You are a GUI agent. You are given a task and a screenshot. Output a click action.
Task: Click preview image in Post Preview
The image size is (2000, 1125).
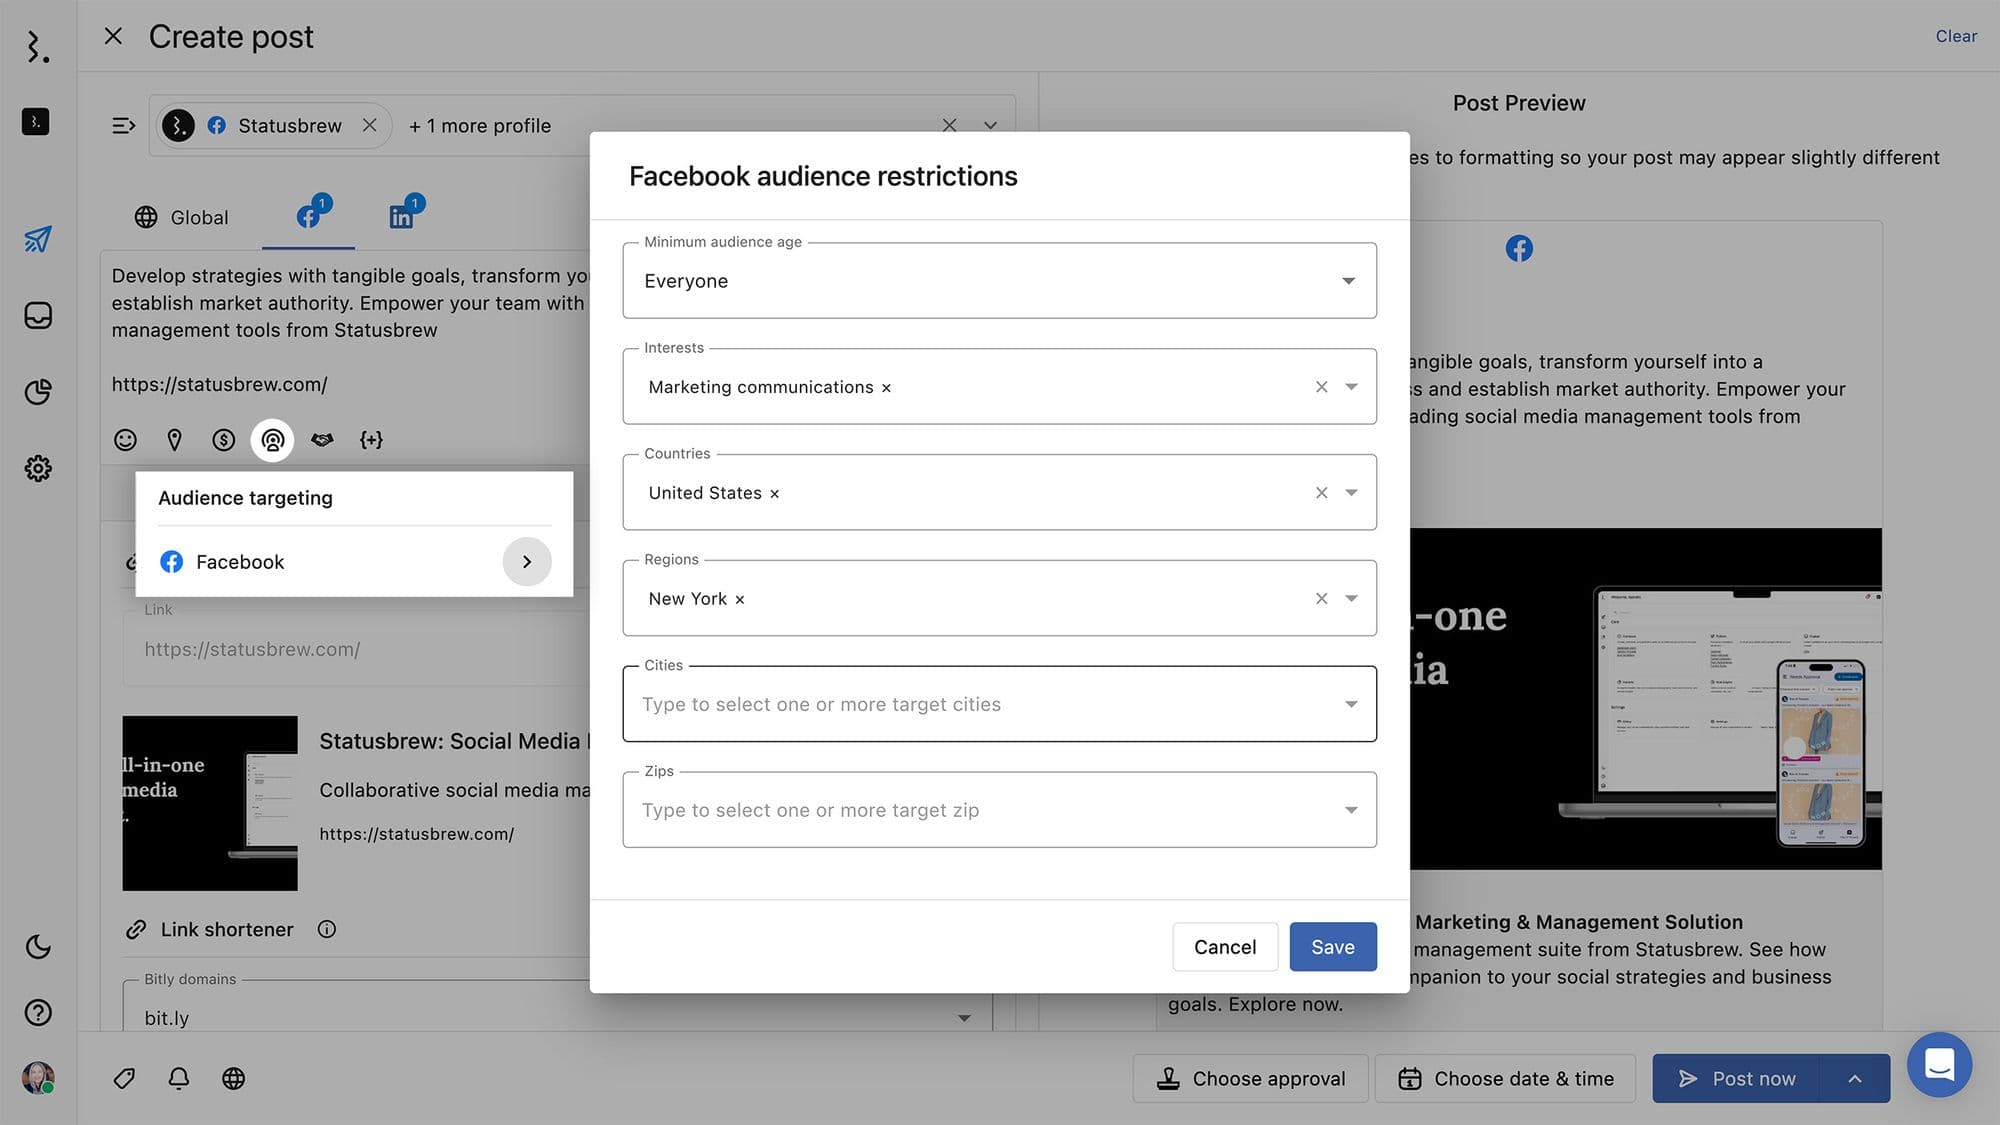click(1645, 699)
